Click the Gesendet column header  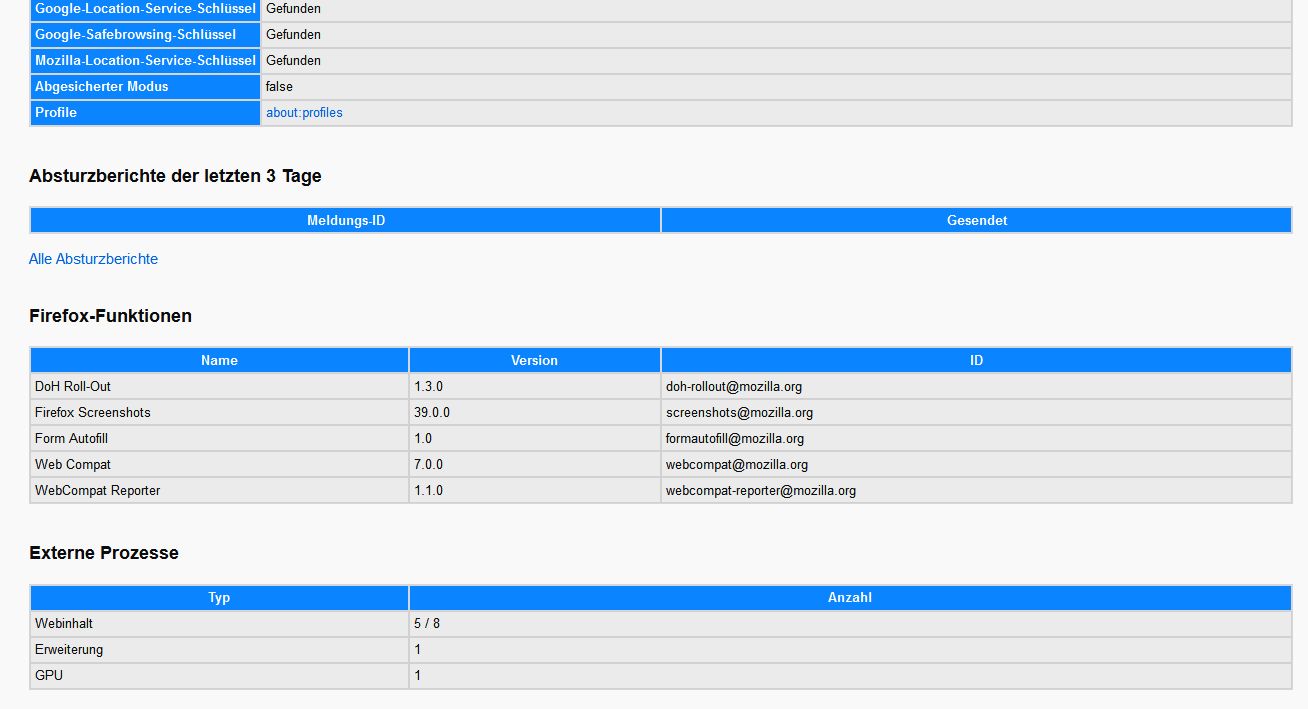tap(976, 220)
